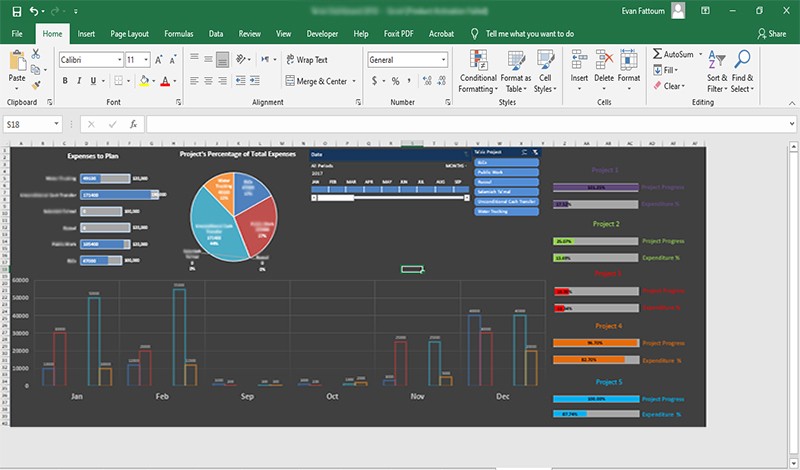Open the Calibri font name dropdown

pyautogui.click(x=117, y=60)
